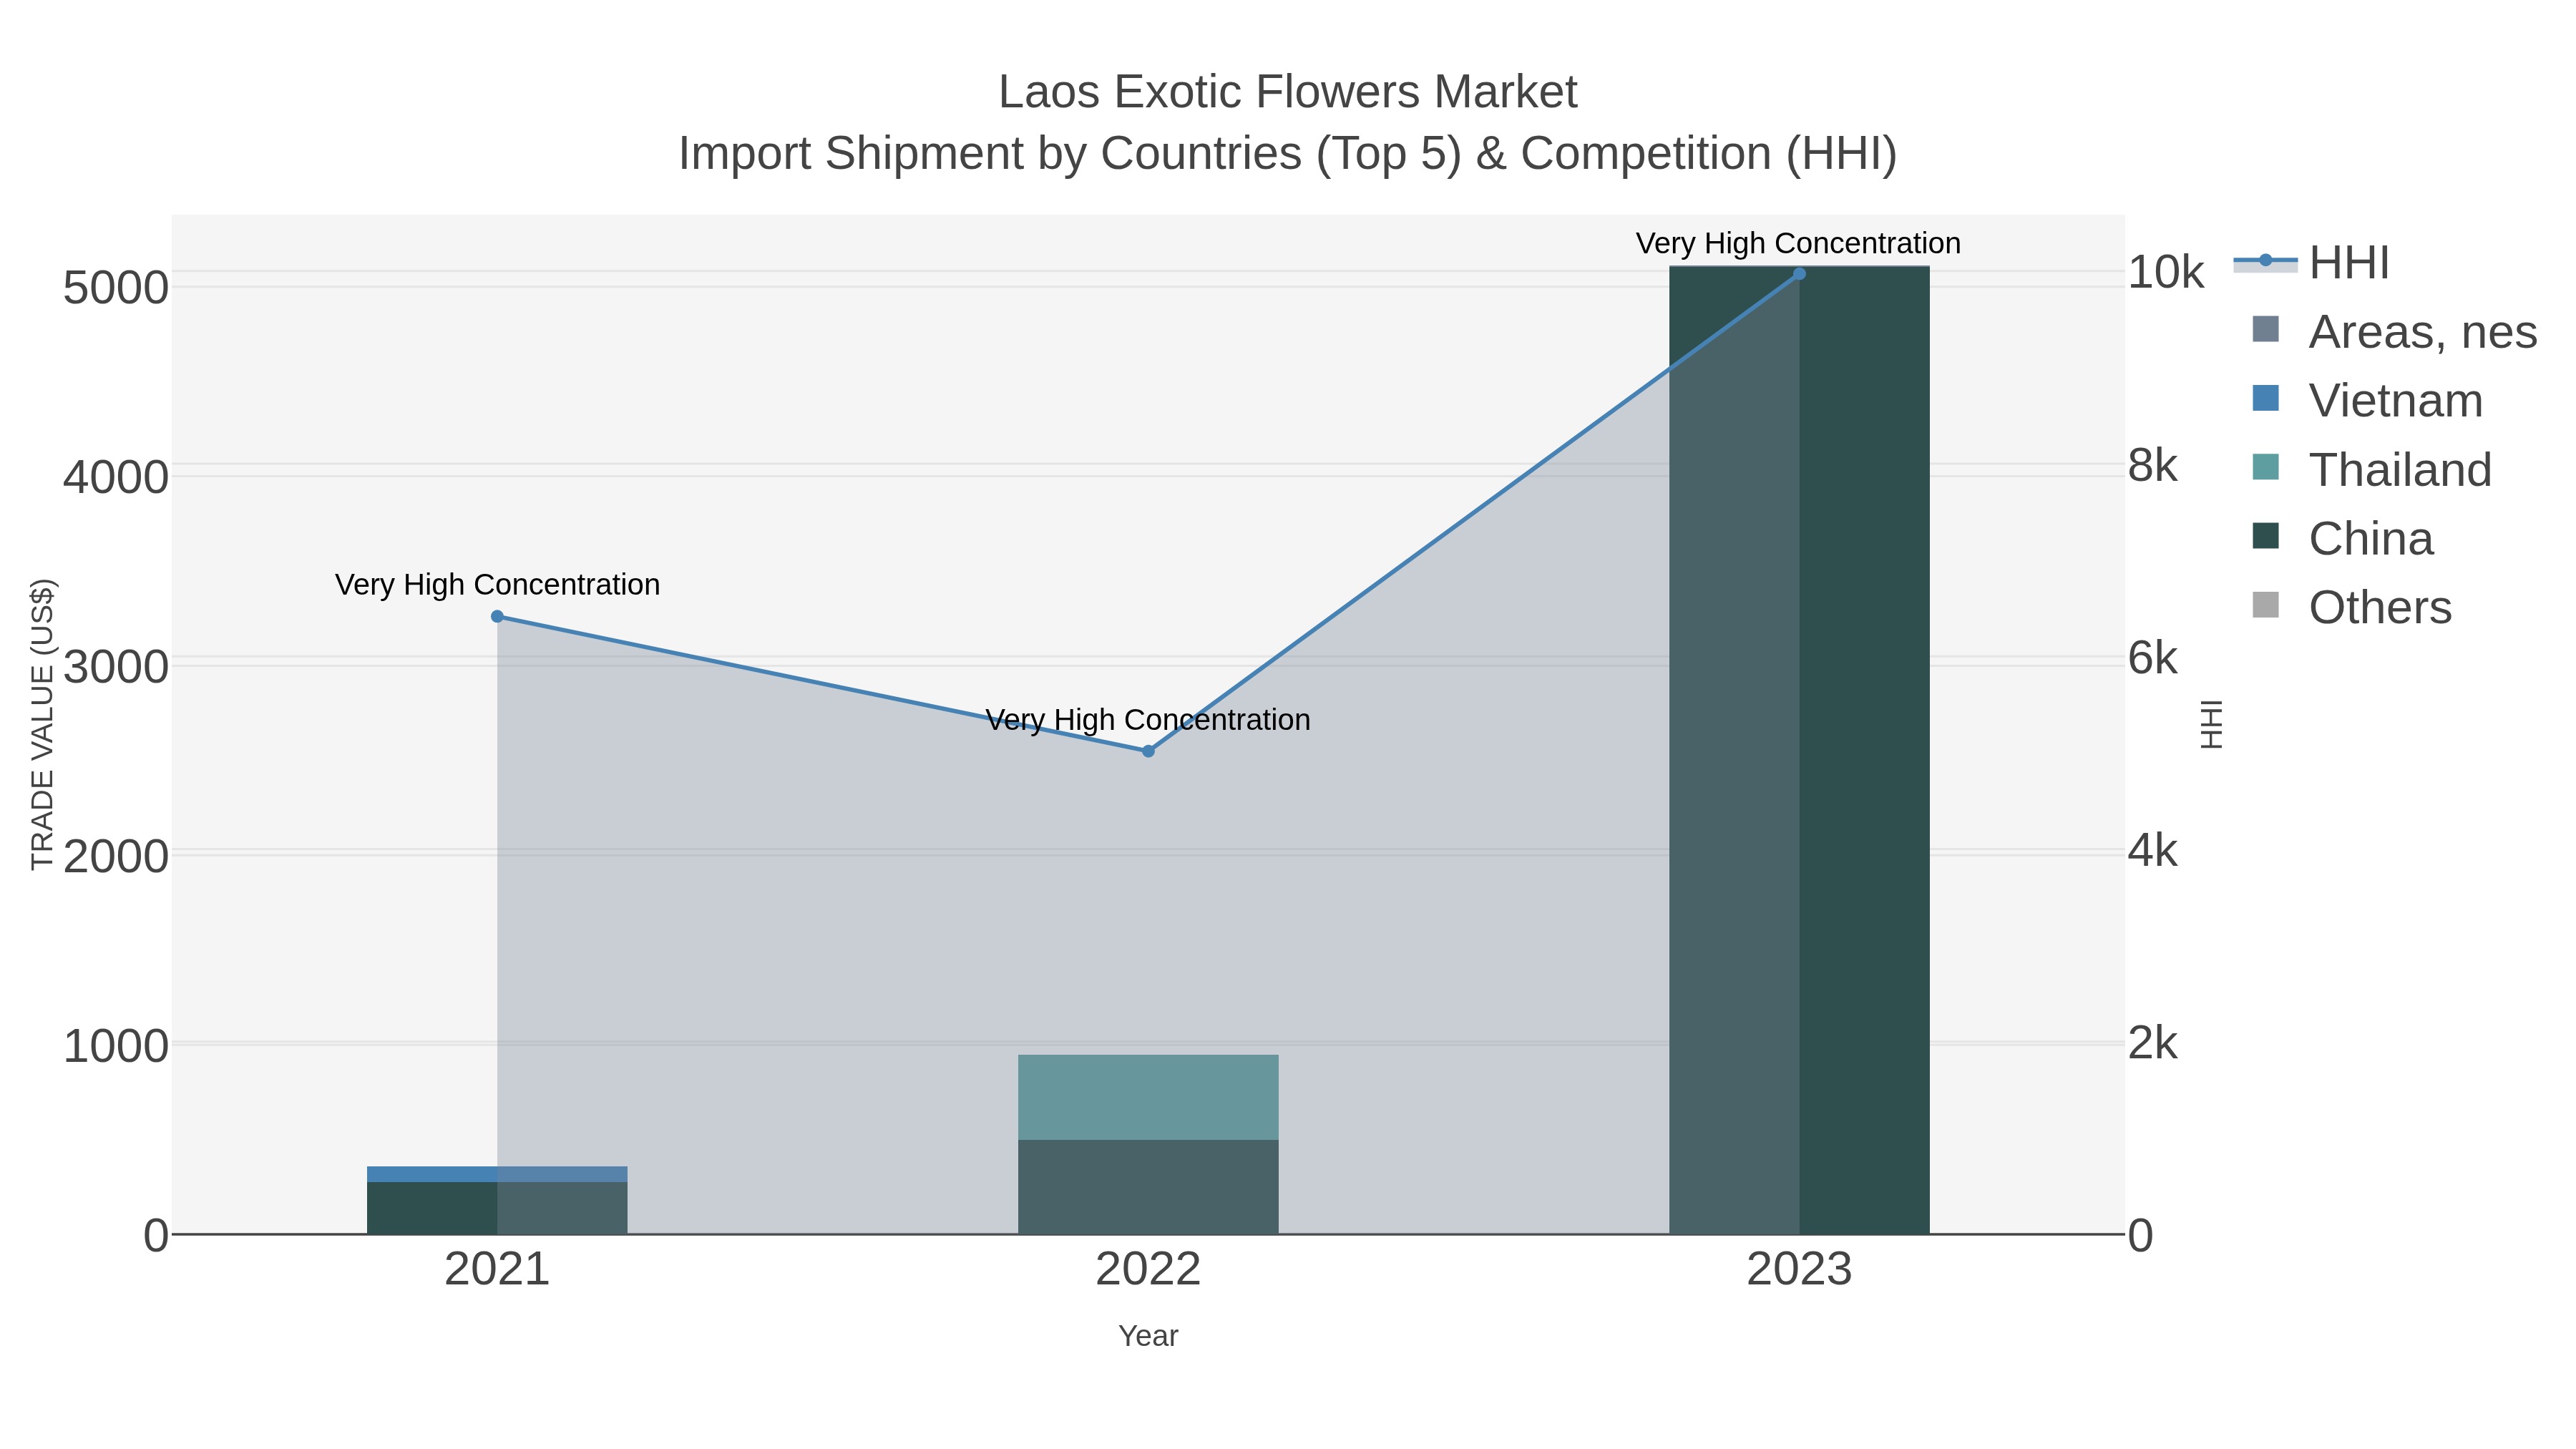Click the 2022 x-axis label

1148,1270
